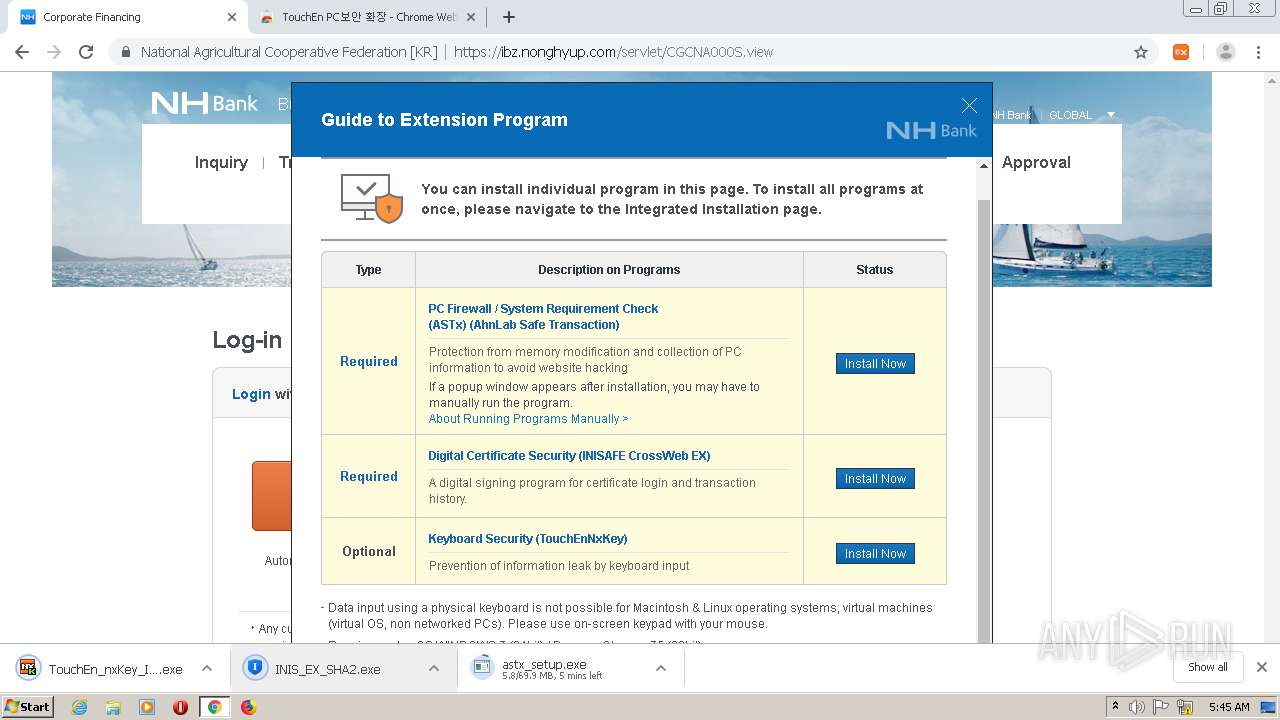View site security lock information
The width and height of the screenshot is (1280, 720).
(x=126, y=52)
